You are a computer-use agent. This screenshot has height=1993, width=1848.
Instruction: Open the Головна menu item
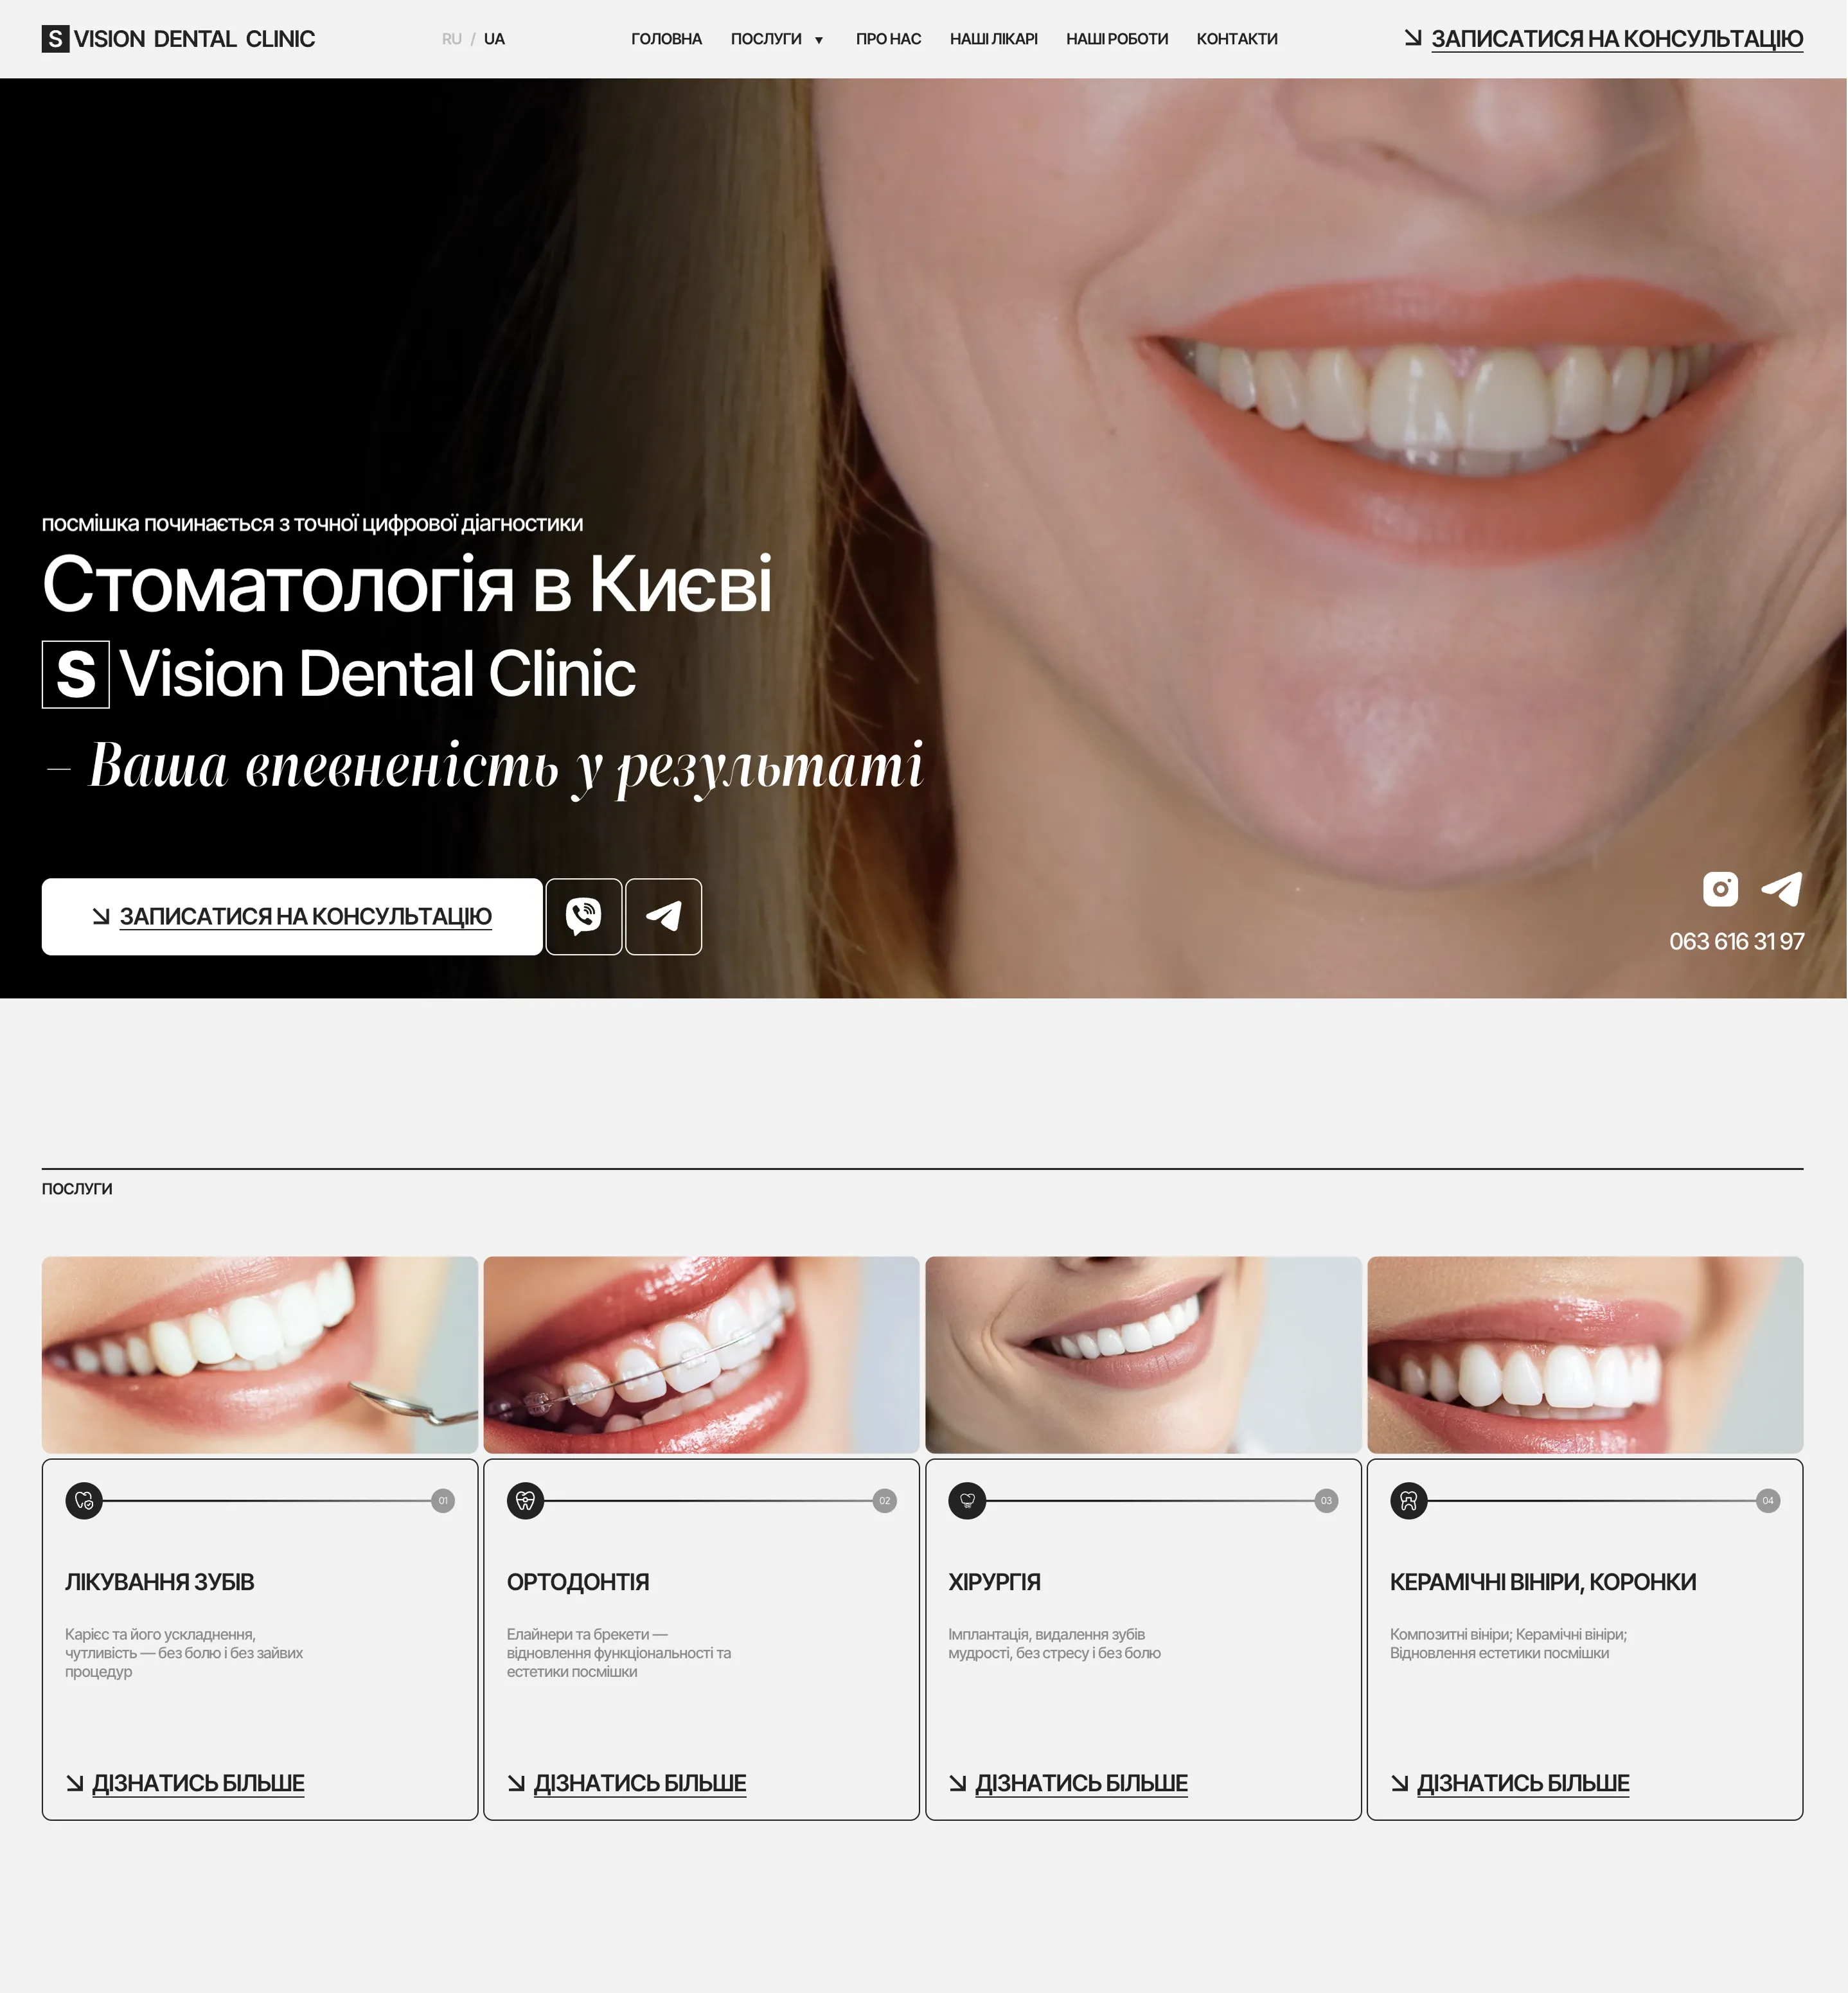(x=666, y=39)
